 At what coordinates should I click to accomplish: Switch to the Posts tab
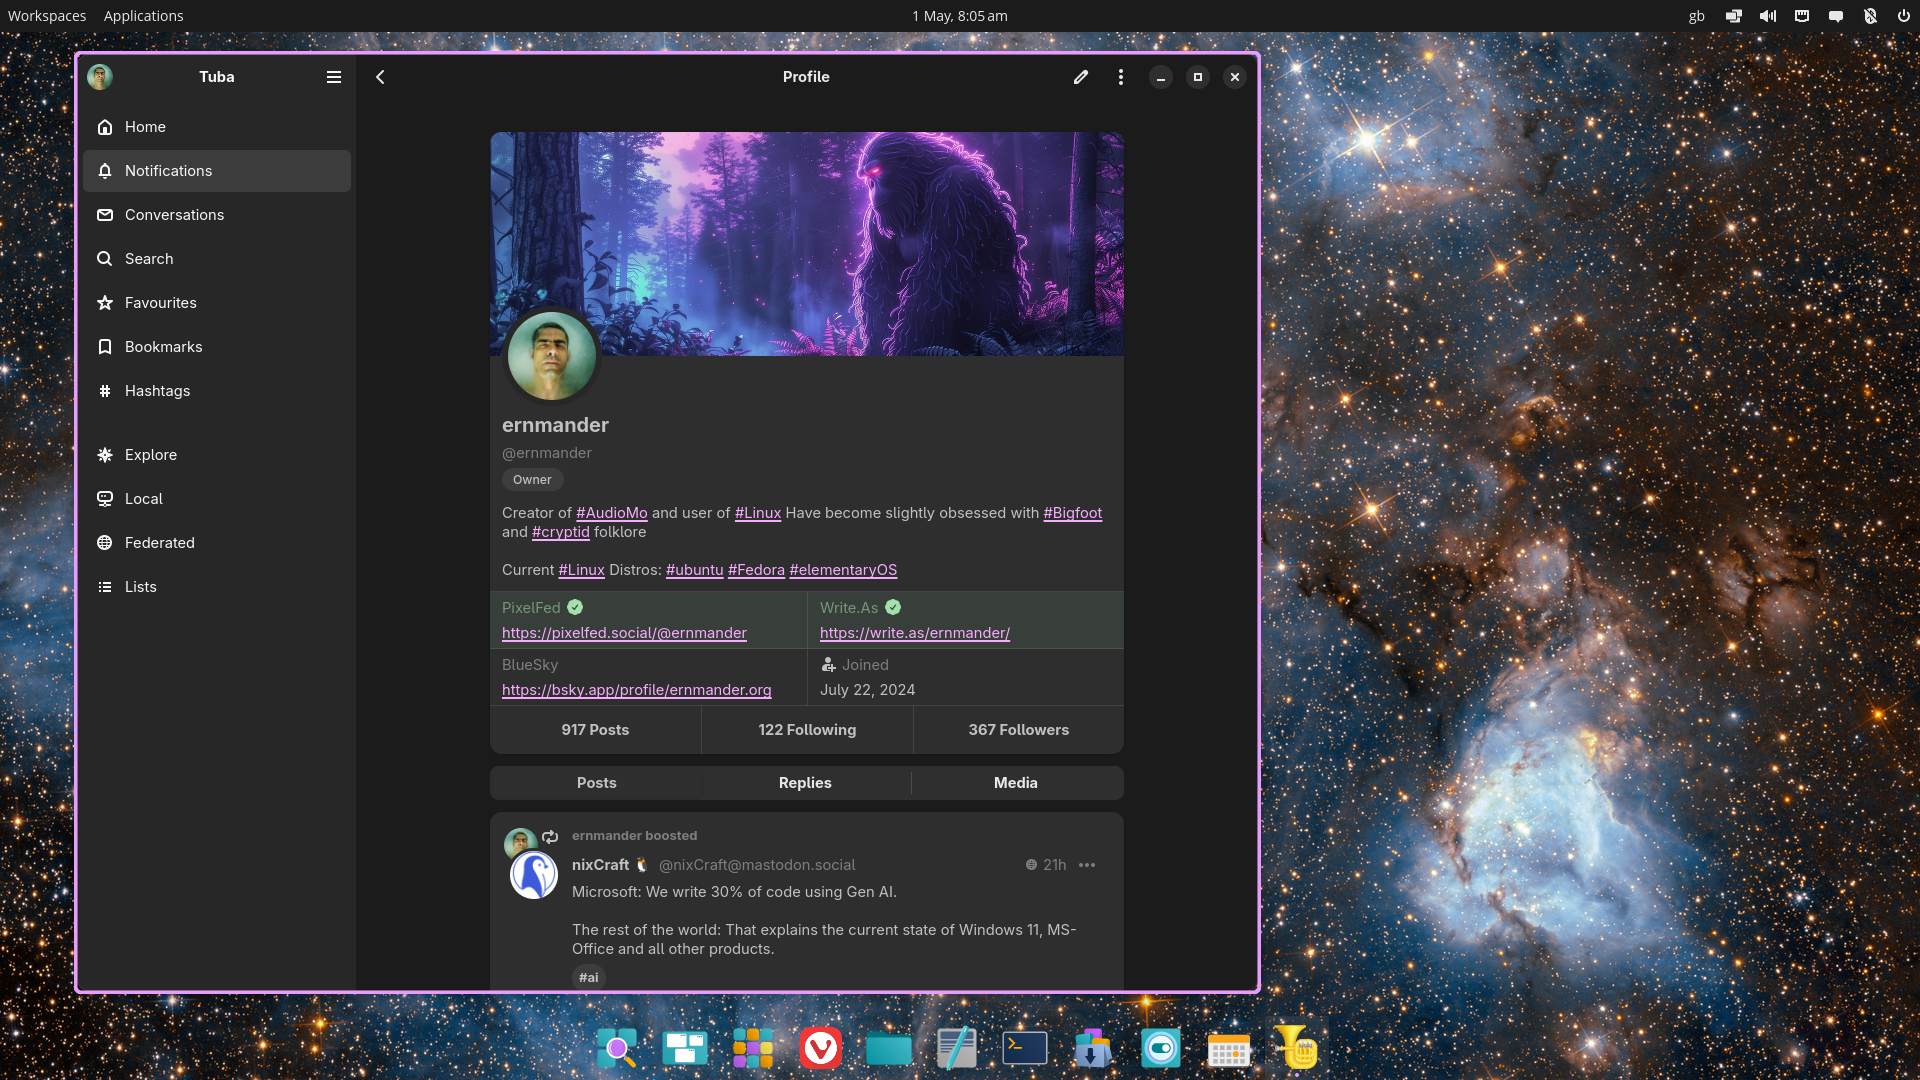tap(596, 783)
